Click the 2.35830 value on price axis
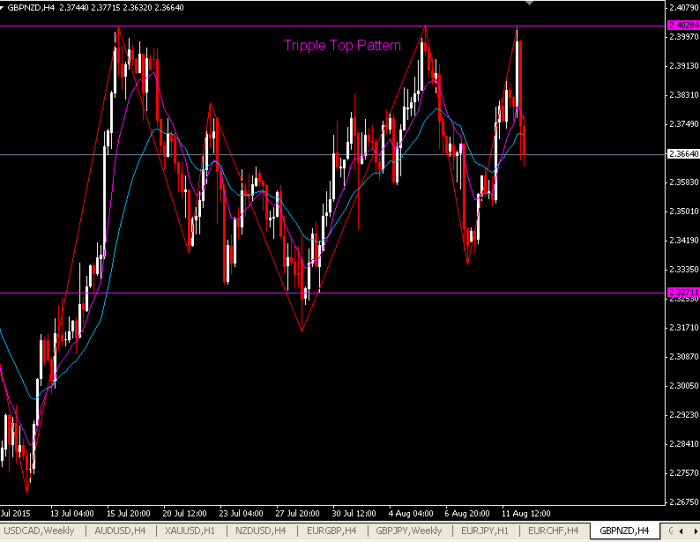Image resolution: width=700 pixels, height=542 pixels. coord(684,182)
